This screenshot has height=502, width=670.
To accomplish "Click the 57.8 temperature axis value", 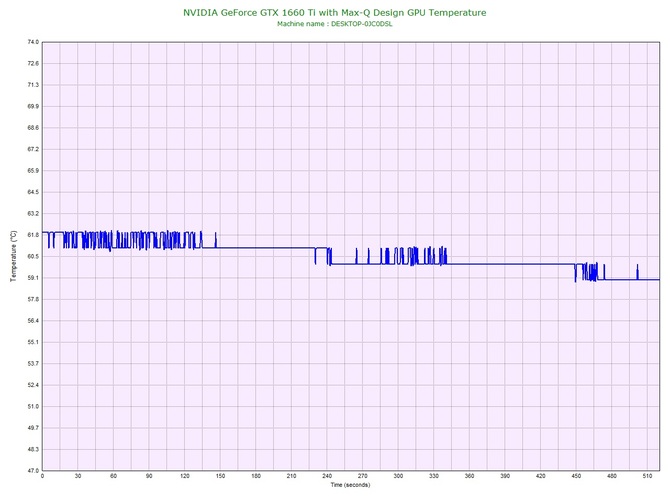I will (33, 299).
